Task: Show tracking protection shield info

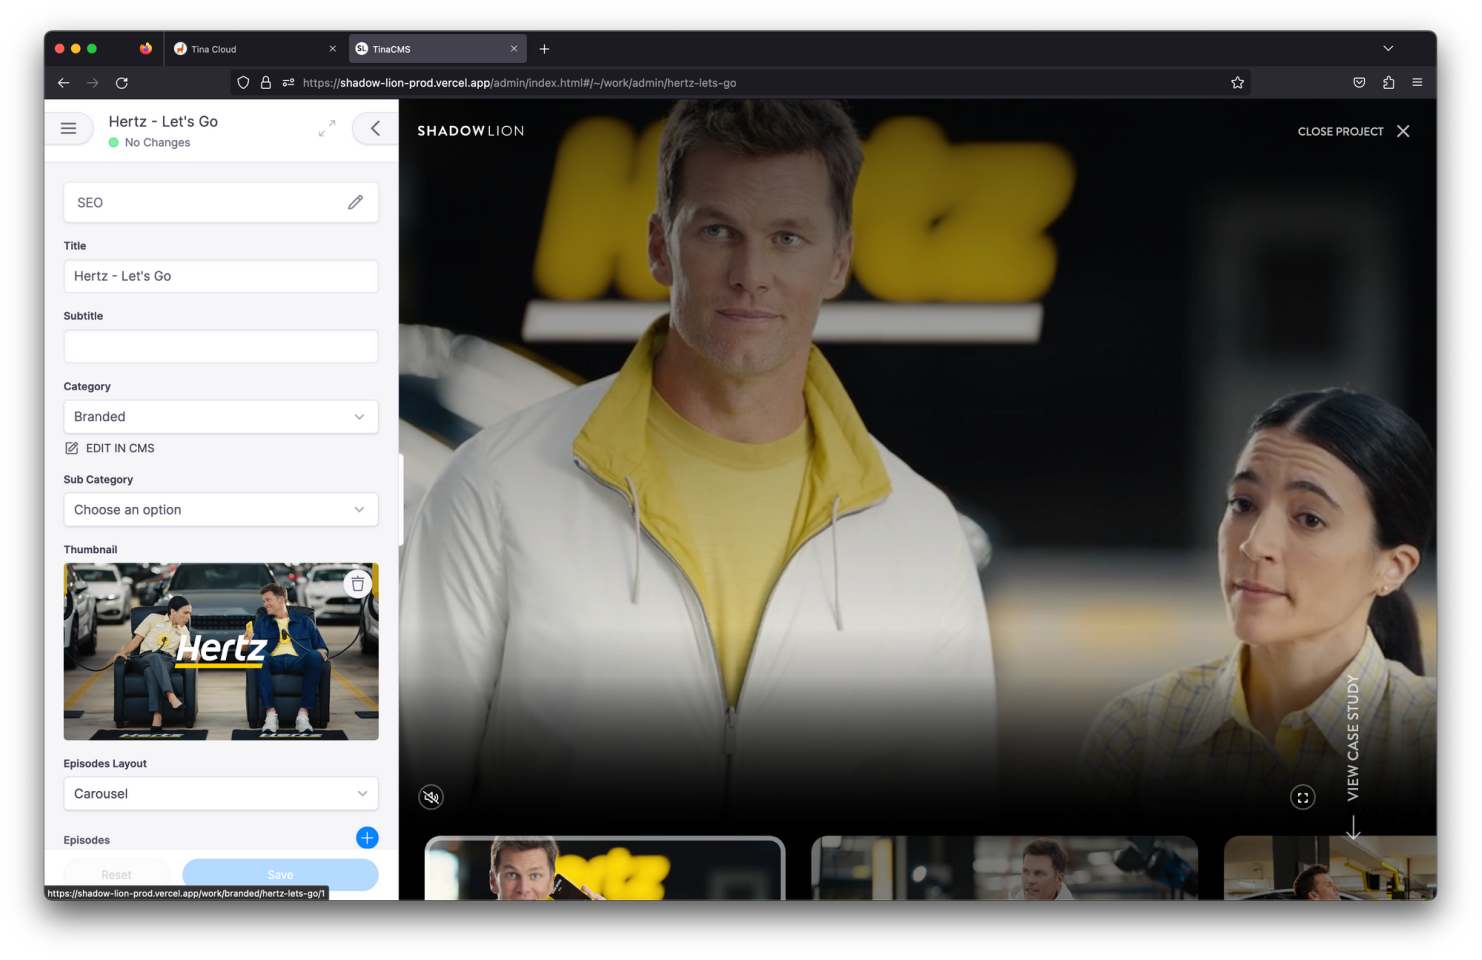Action: click(x=243, y=83)
